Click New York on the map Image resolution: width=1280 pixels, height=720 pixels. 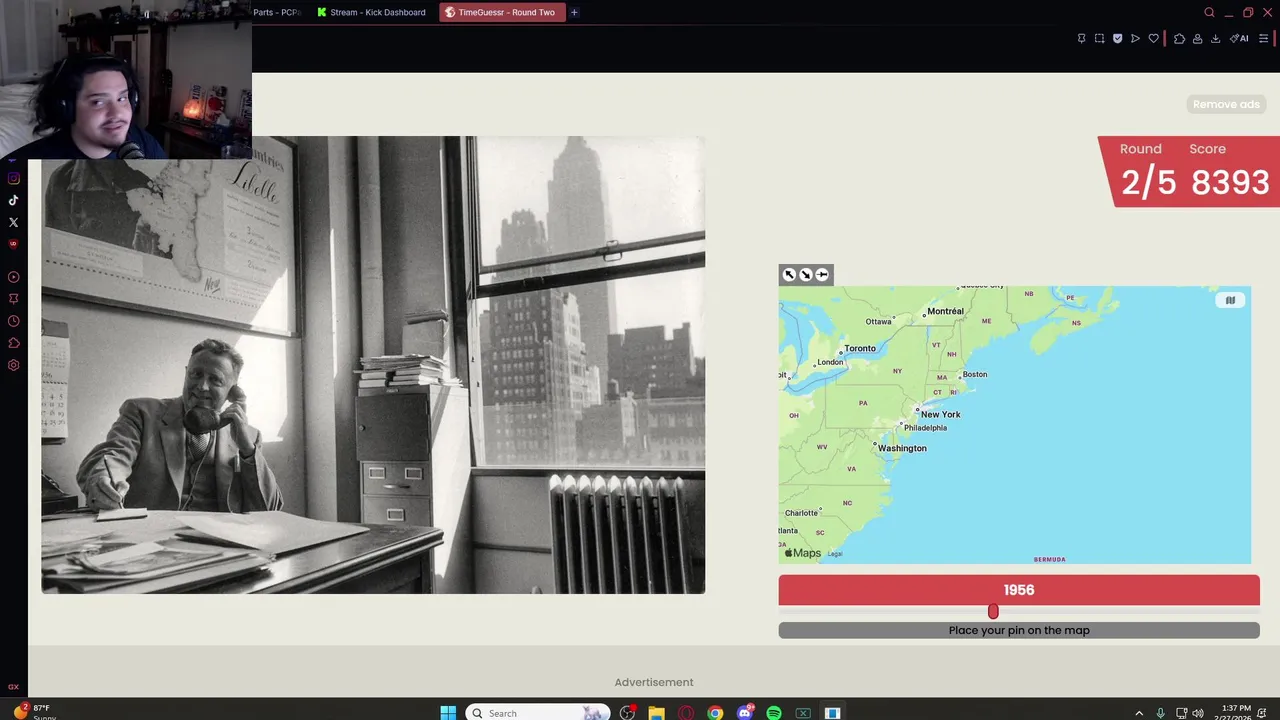pyautogui.click(x=940, y=414)
